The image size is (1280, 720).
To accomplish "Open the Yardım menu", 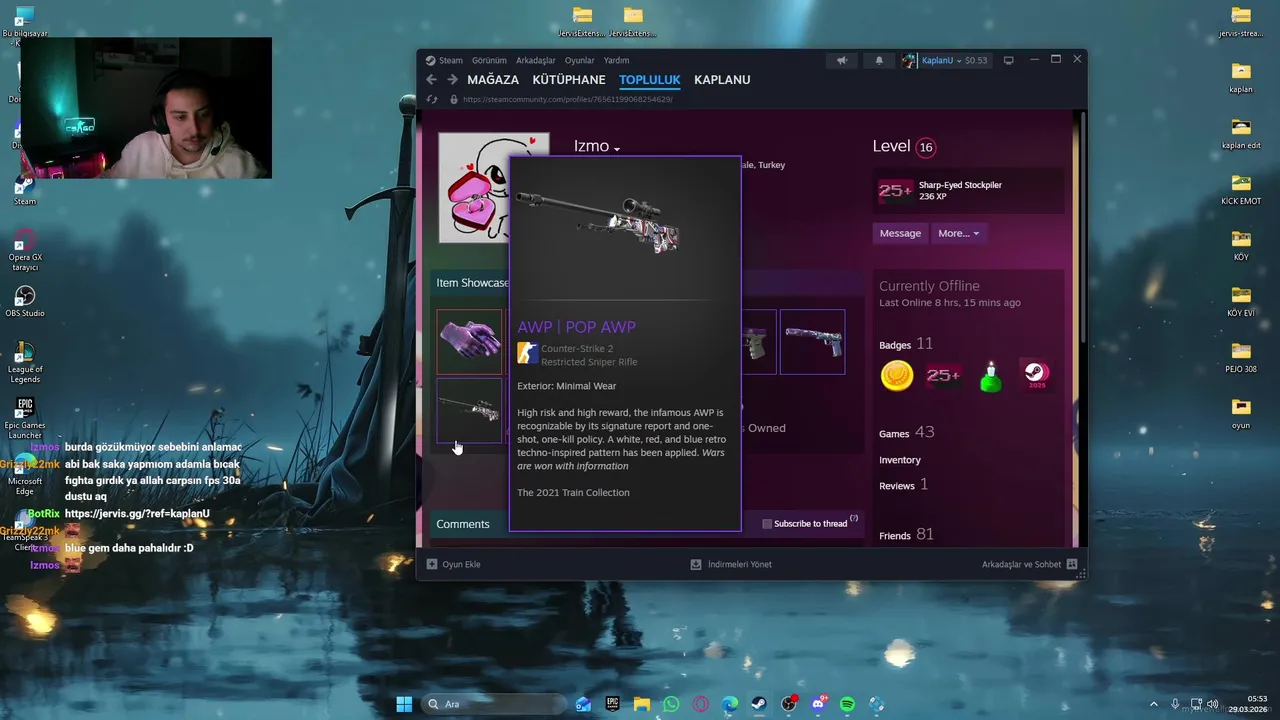I will click(x=616, y=60).
